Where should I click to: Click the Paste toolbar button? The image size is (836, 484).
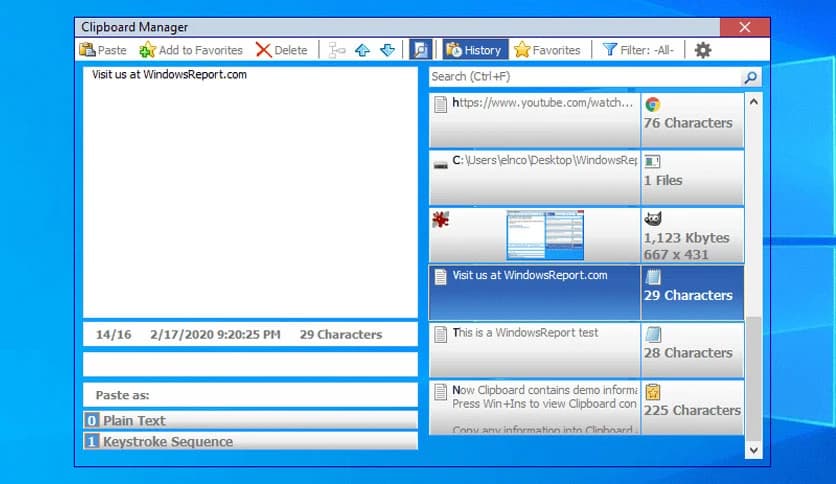pos(103,50)
